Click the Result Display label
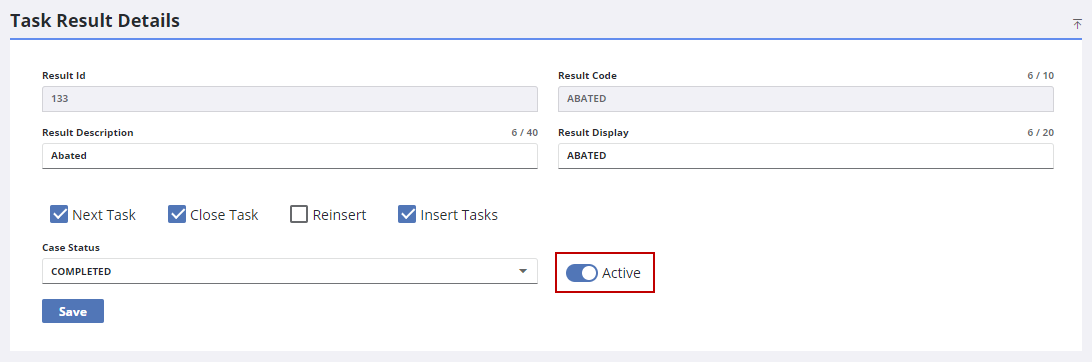Image resolution: width=1092 pixels, height=362 pixels. pyautogui.click(x=593, y=132)
